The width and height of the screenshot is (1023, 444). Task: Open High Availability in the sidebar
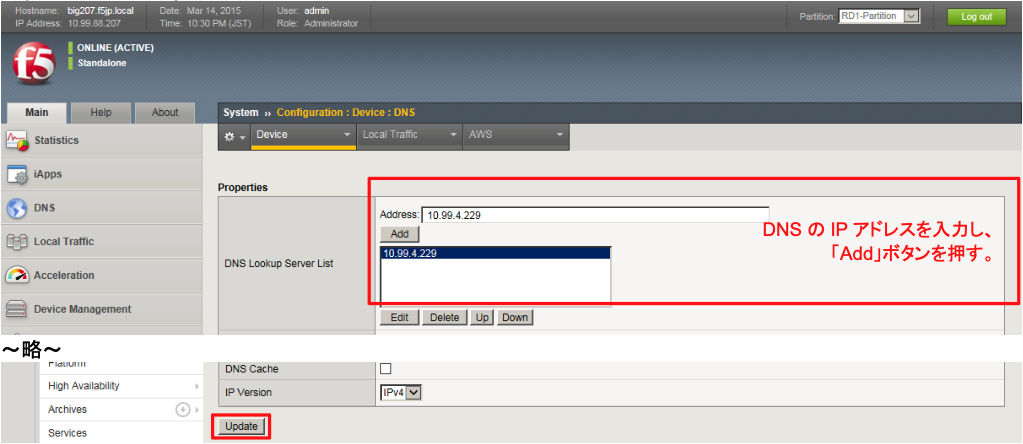click(x=84, y=386)
